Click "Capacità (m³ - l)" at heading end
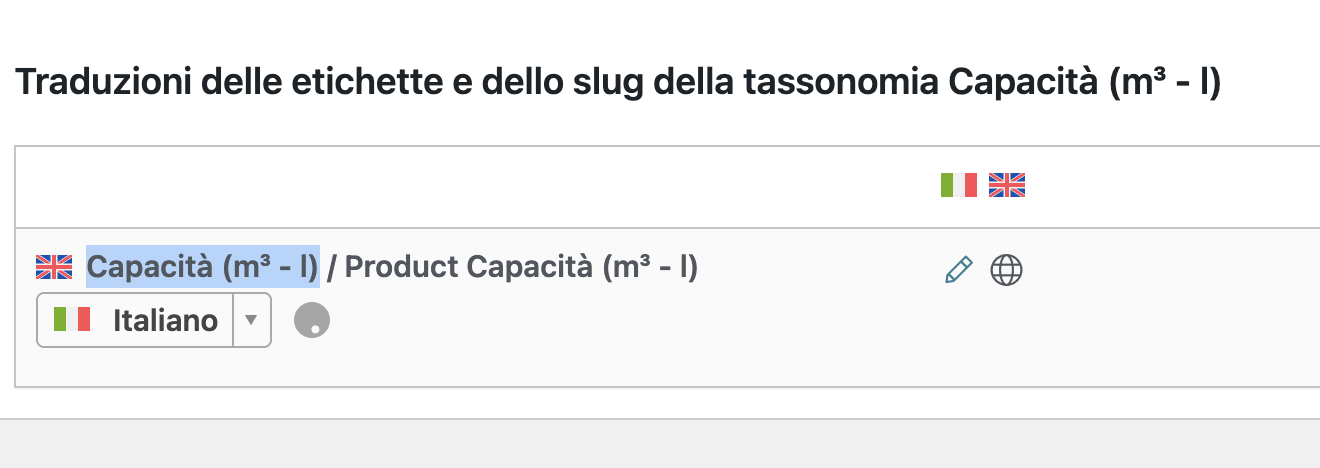The height and width of the screenshot is (468, 1320). tap(1084, 83)
